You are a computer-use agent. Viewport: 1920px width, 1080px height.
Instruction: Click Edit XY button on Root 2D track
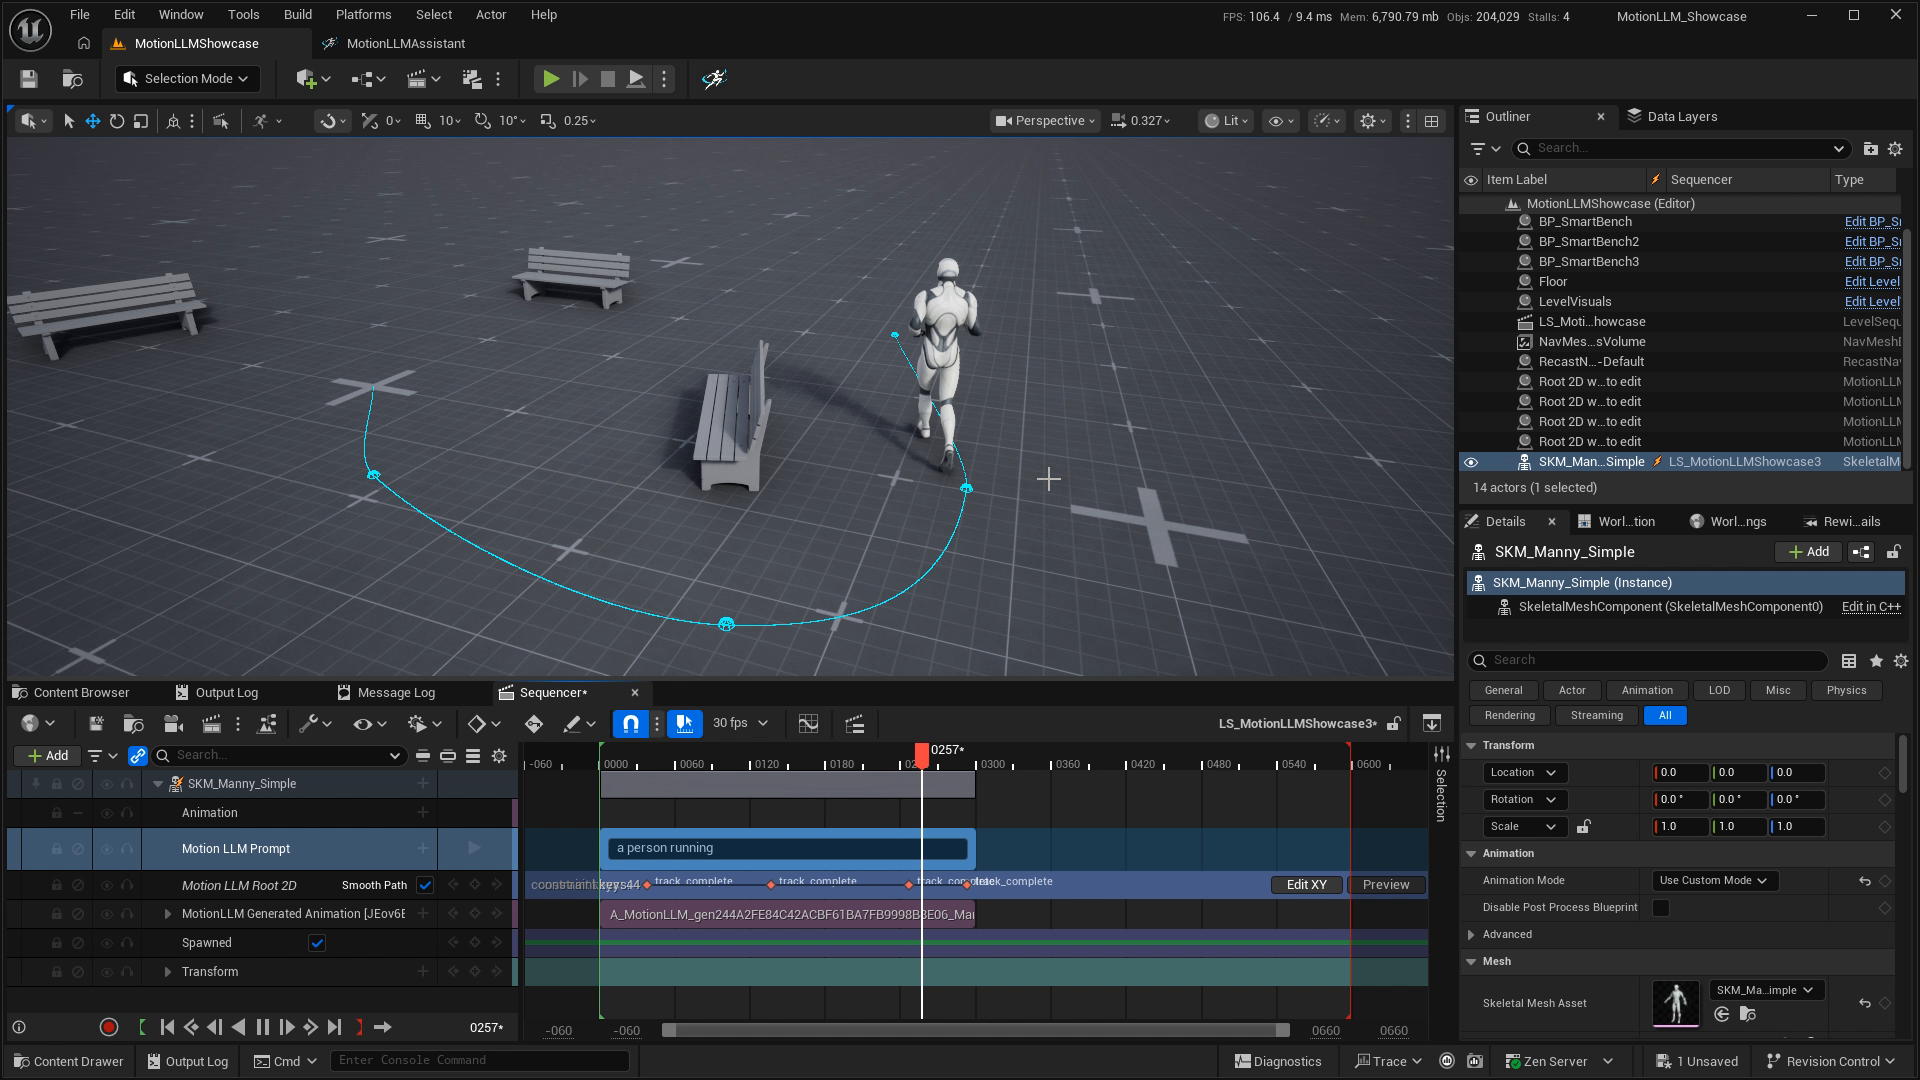(1306, 885)
